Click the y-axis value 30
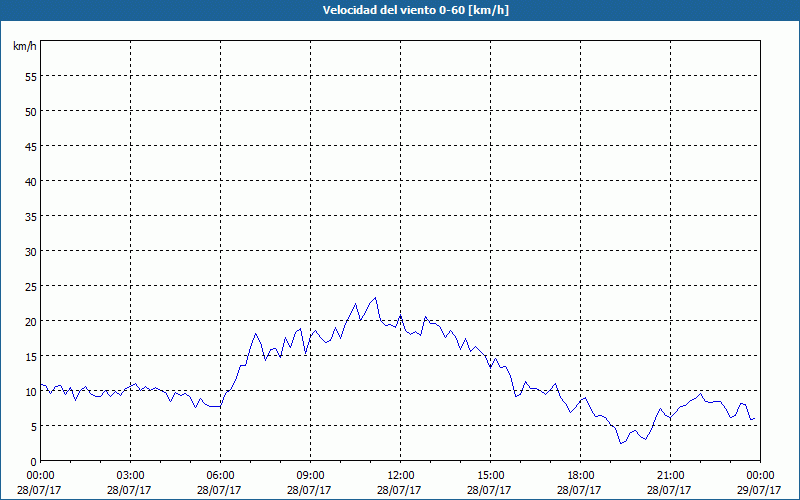Image resolution: width=800 pixels, height=500 pixels. coord(31,252)
